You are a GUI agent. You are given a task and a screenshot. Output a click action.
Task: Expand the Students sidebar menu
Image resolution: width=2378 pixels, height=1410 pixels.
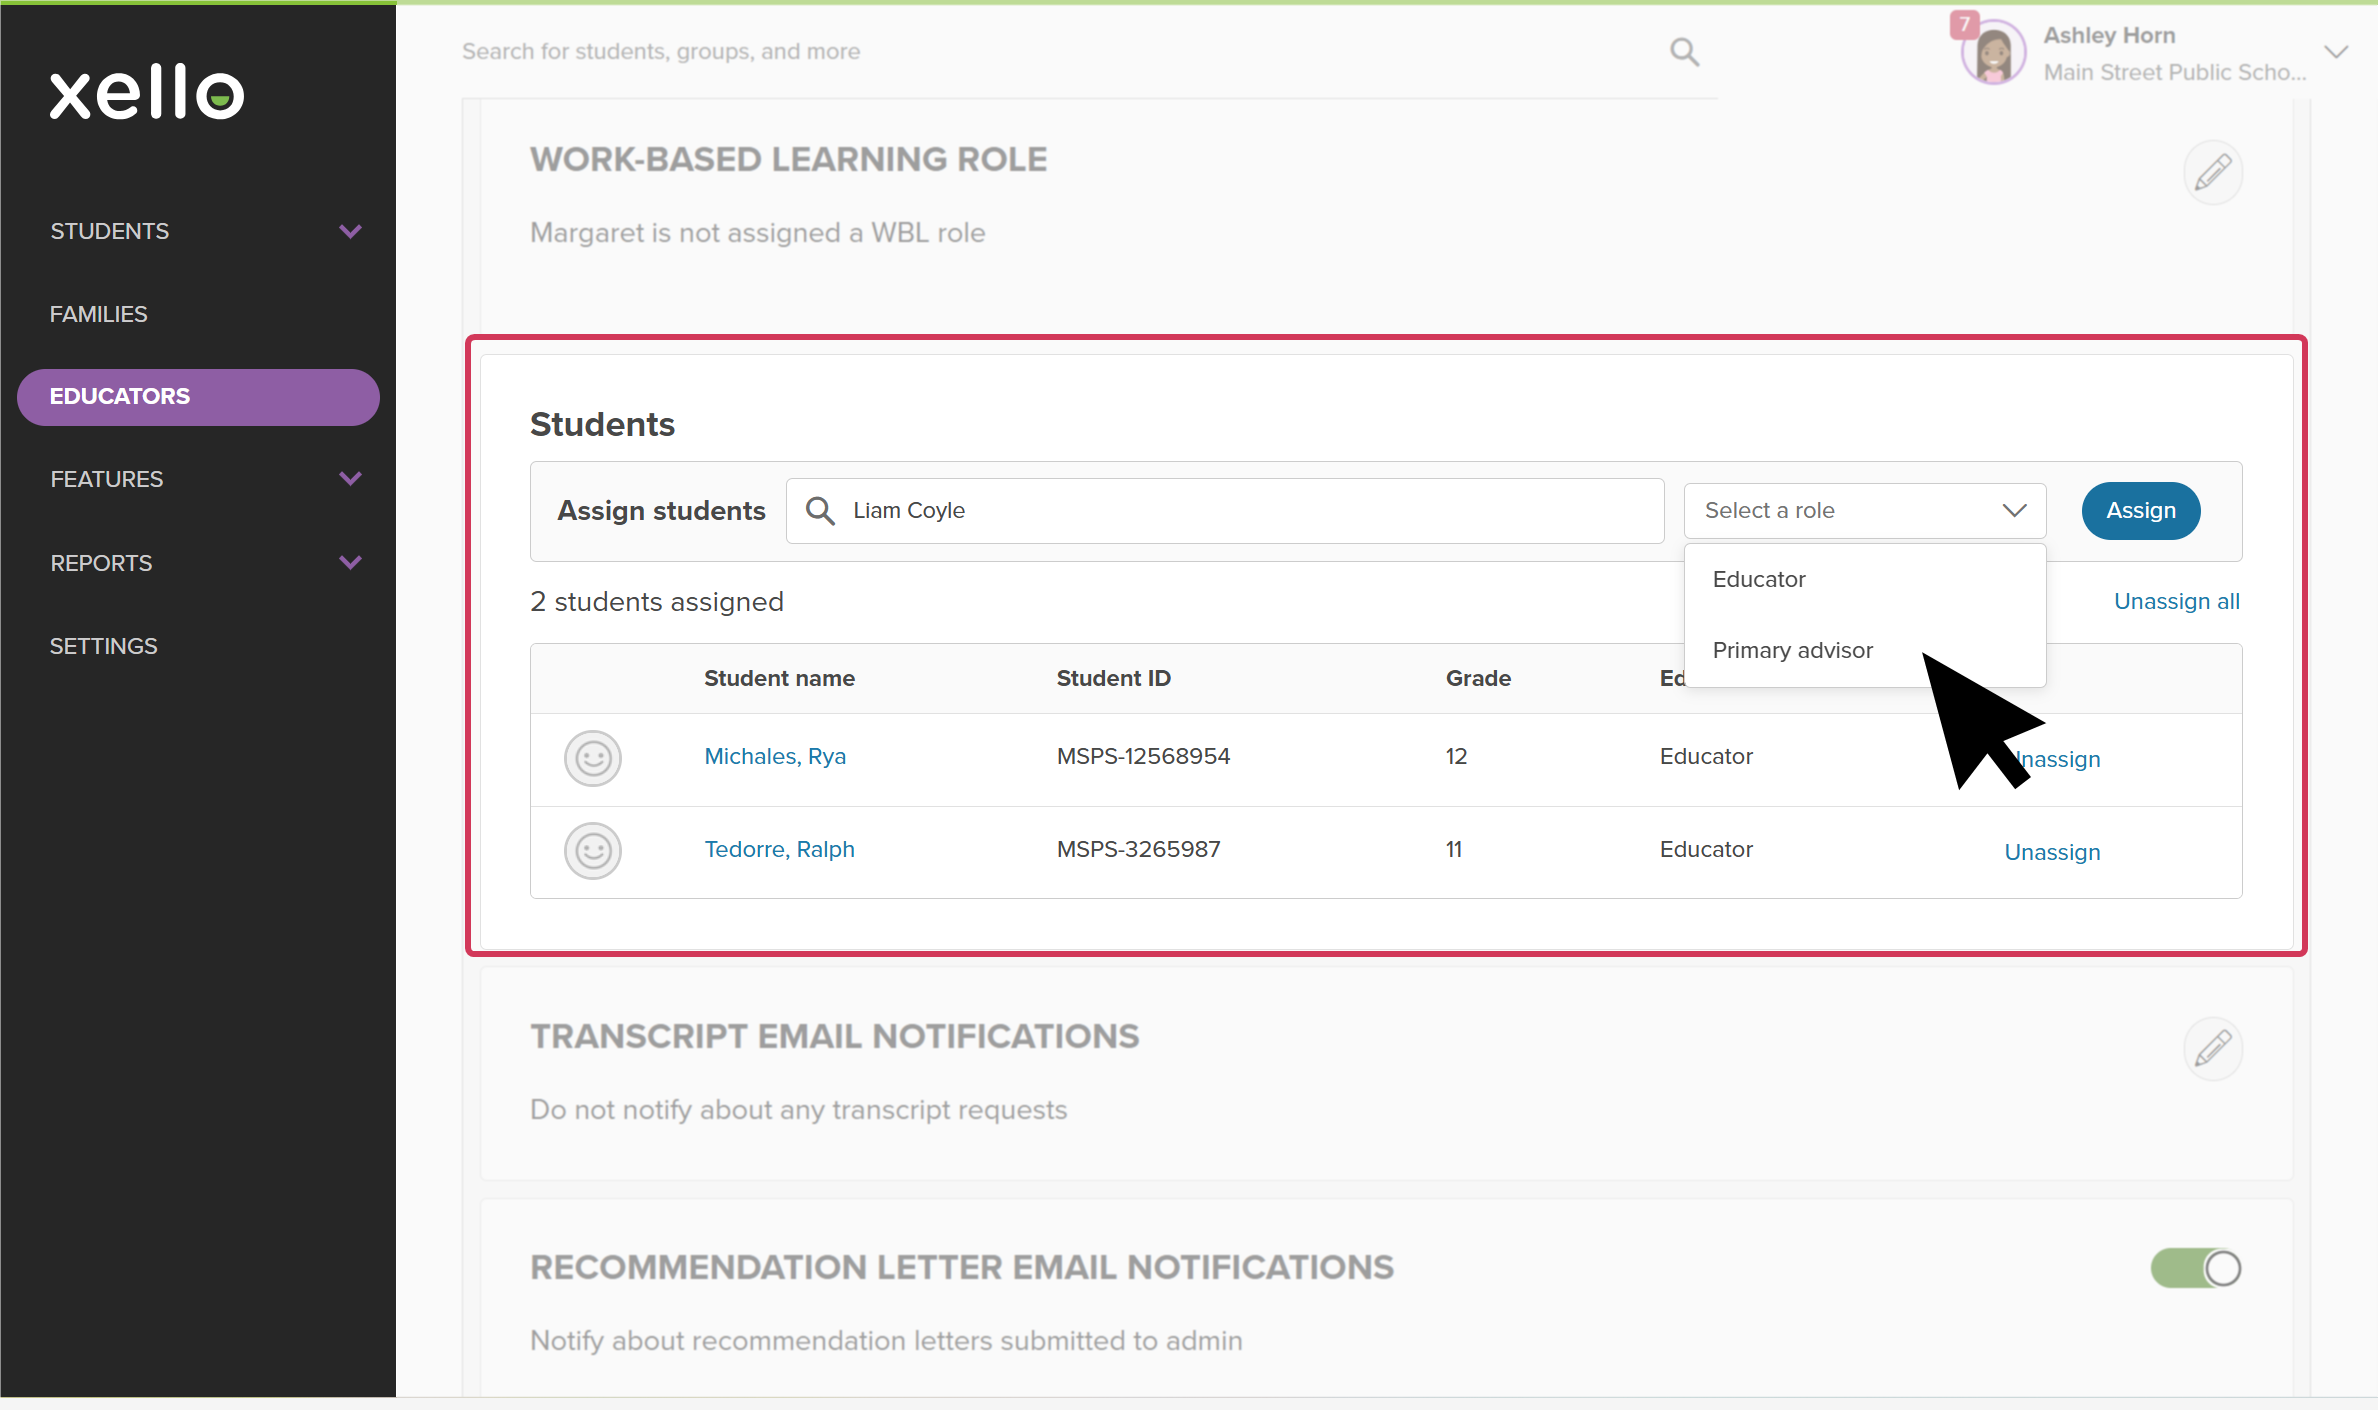(350, 231)
